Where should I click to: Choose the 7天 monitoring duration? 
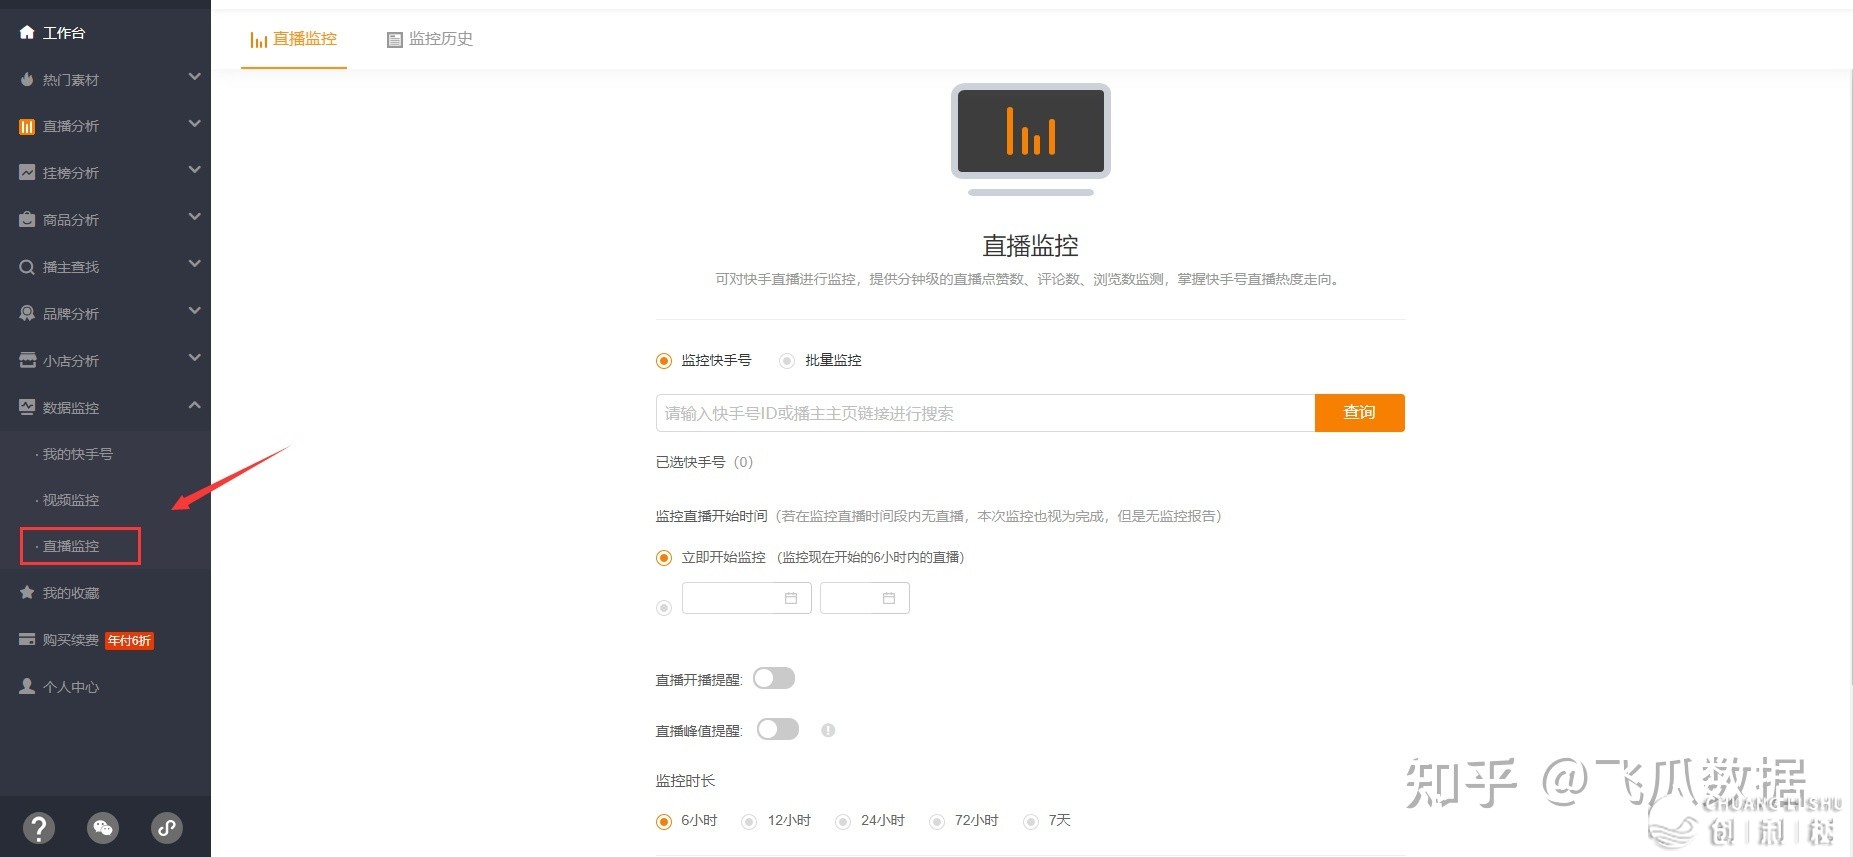1031,822
